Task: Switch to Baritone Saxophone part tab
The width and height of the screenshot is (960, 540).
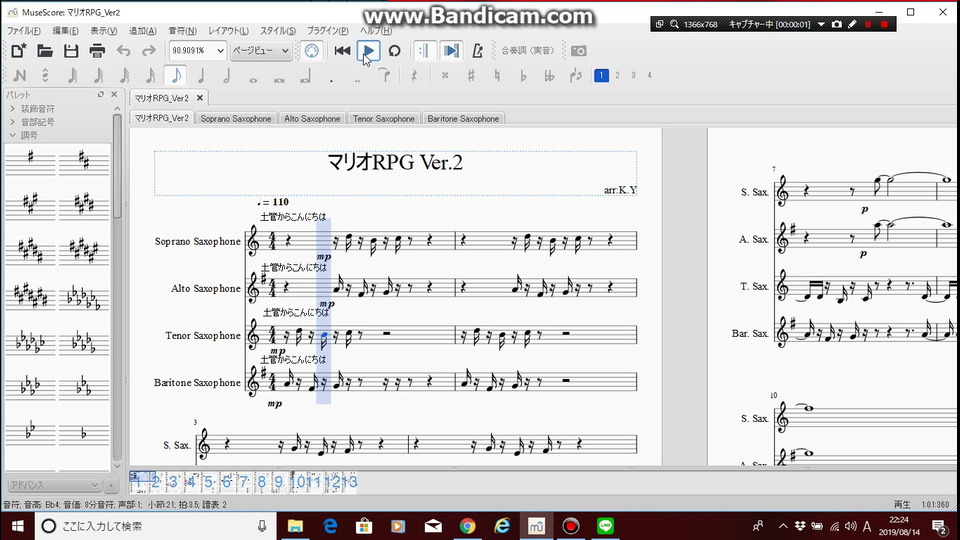Action: [463, 119]
